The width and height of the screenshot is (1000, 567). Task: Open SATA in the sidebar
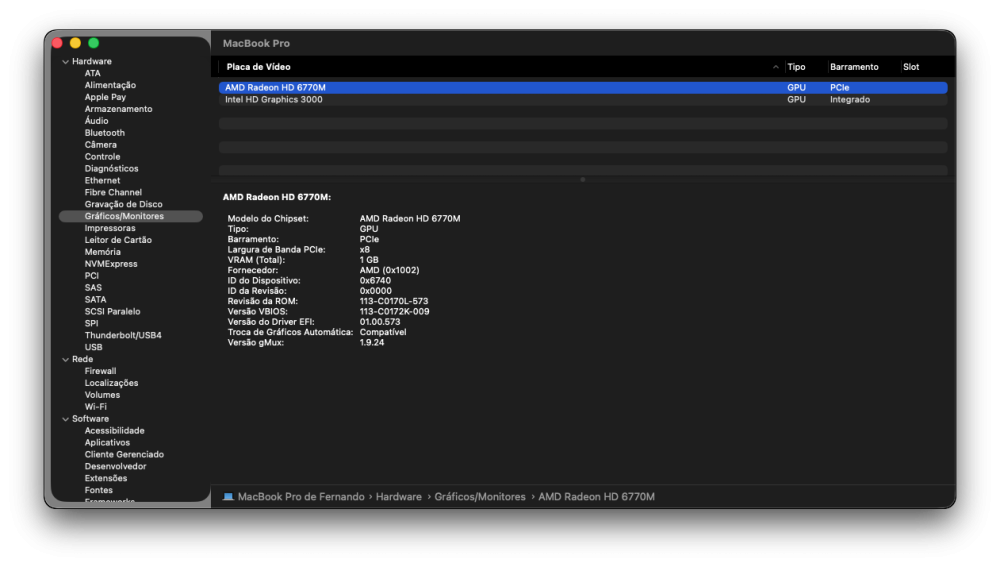coord(96,300)
